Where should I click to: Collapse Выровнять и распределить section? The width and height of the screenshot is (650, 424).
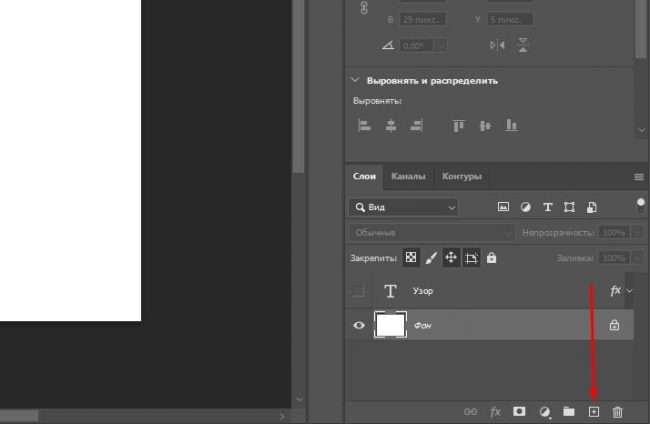tap(355, 80)
